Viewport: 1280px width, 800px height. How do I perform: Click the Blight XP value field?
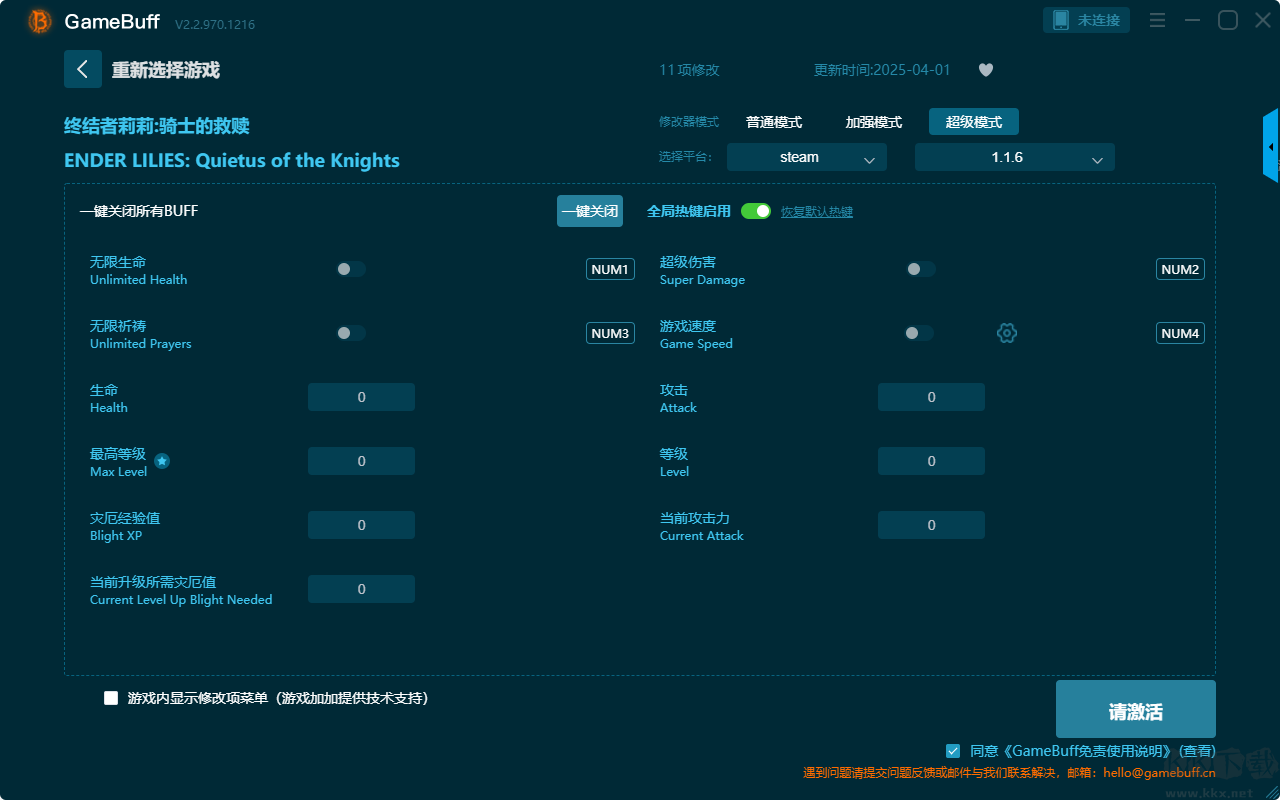(361, 525)
